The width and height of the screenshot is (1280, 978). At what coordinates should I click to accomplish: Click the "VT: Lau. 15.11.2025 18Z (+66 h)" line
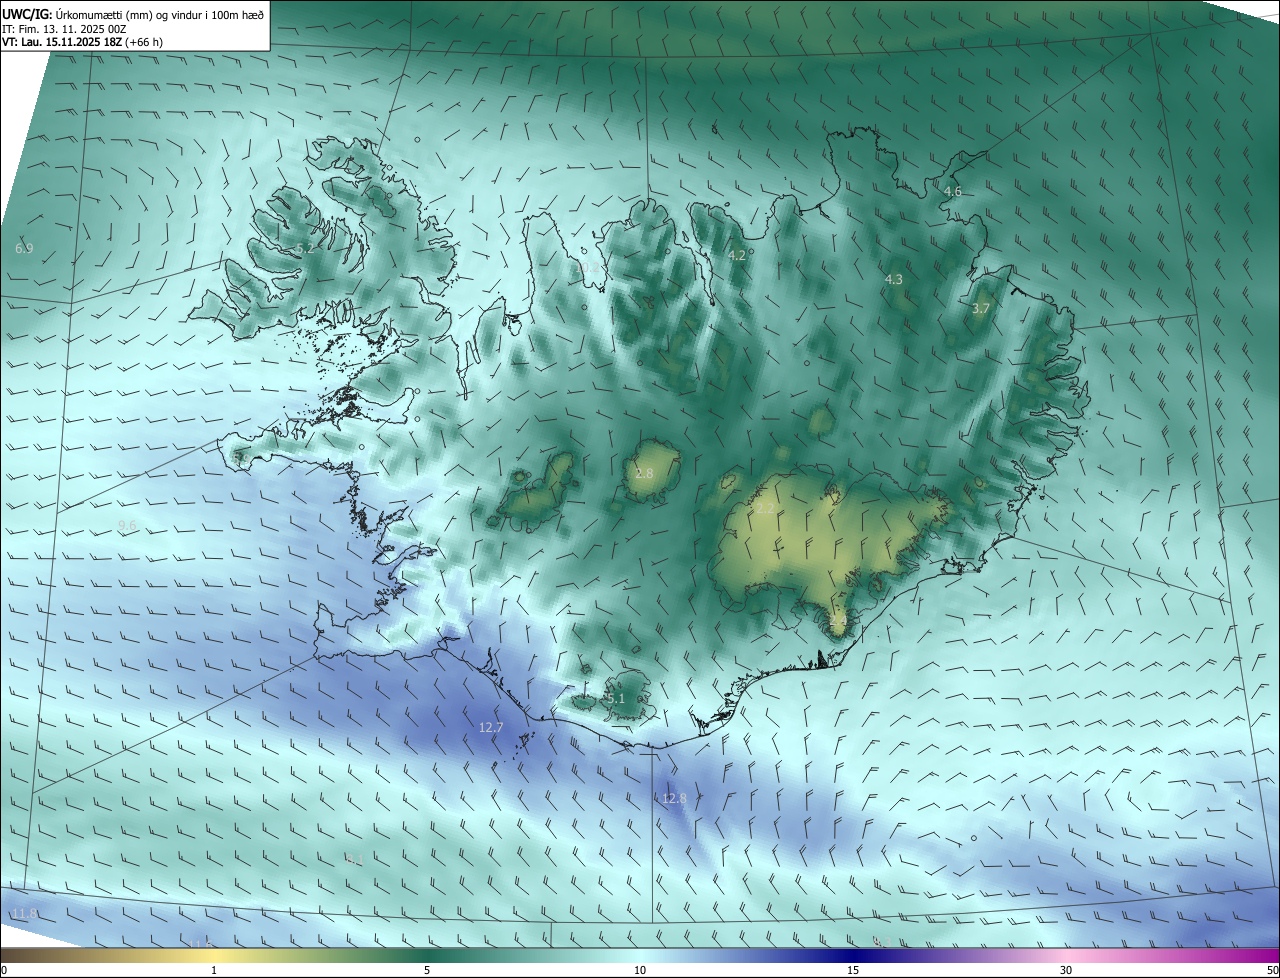[83, 42]
